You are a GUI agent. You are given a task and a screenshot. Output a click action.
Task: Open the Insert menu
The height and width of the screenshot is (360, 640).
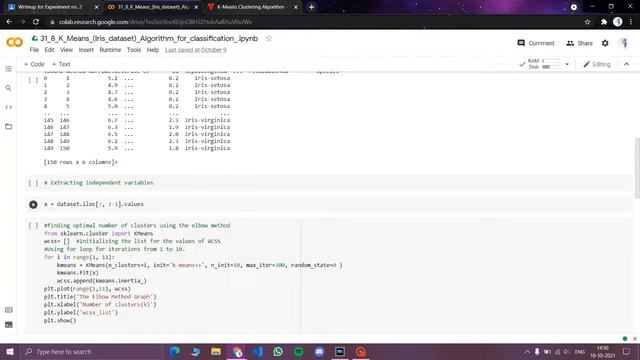[x=86, y=50]
